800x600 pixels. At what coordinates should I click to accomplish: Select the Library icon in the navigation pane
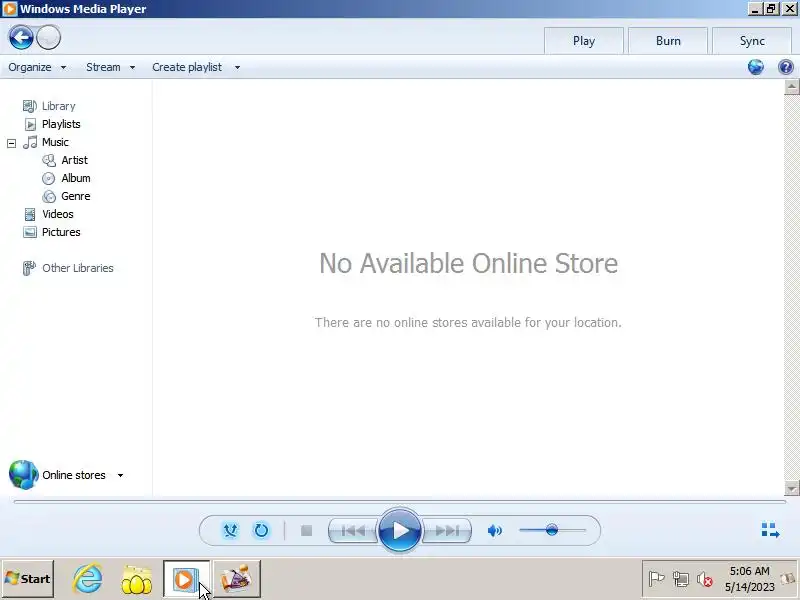pyautogui.click(x=30, y=106)
